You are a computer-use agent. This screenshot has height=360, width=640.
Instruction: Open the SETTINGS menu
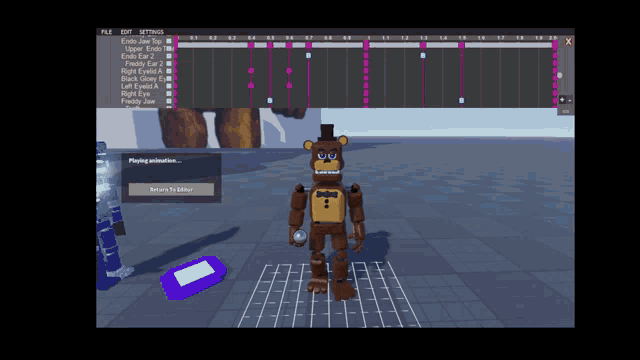(151, 32)
